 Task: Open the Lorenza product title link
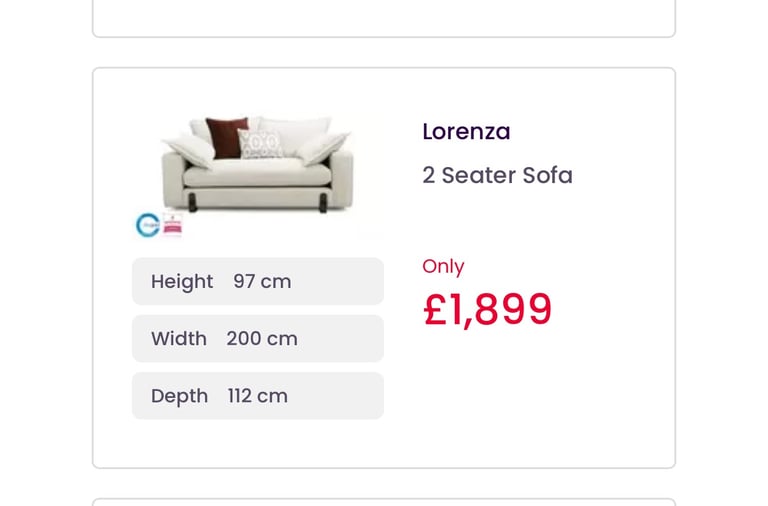coord(466,131)
